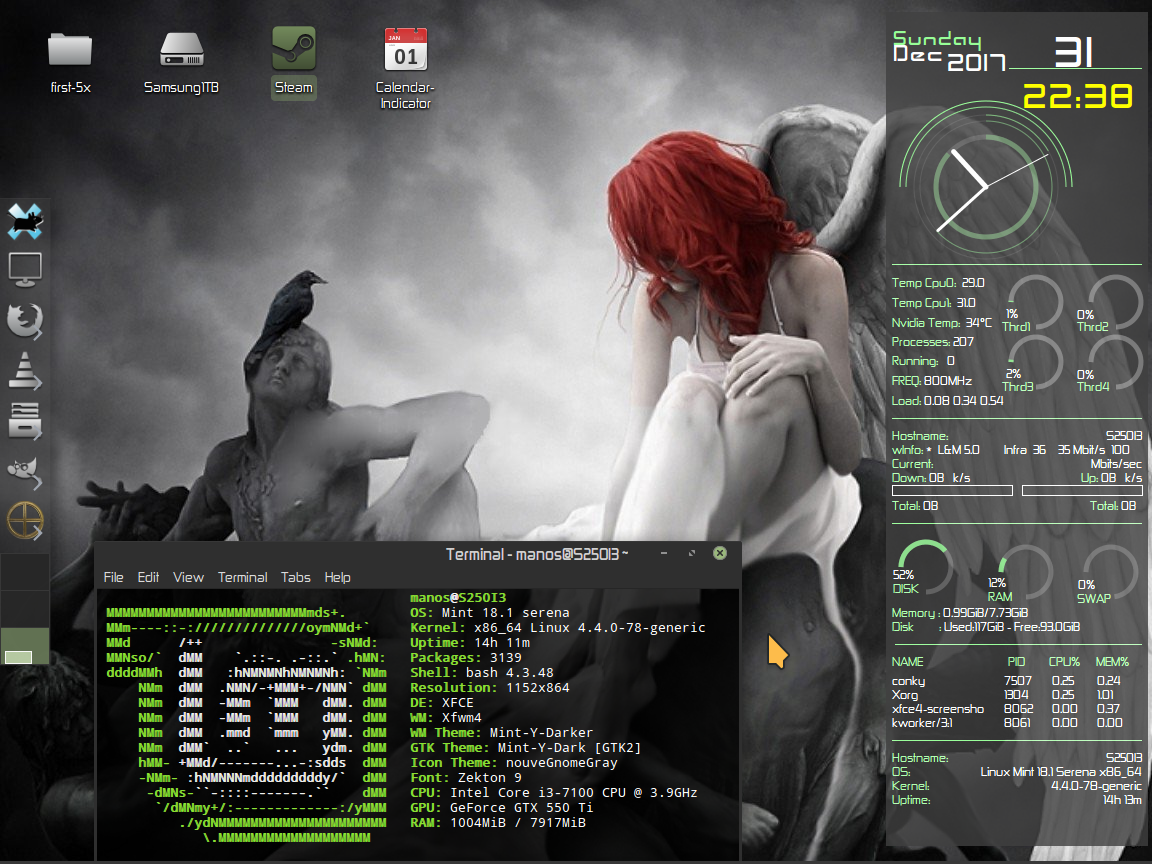Click the 'Packages: 3139' terminal line
Viewport: 1152px width, 864px height.
tap(466, 658)
